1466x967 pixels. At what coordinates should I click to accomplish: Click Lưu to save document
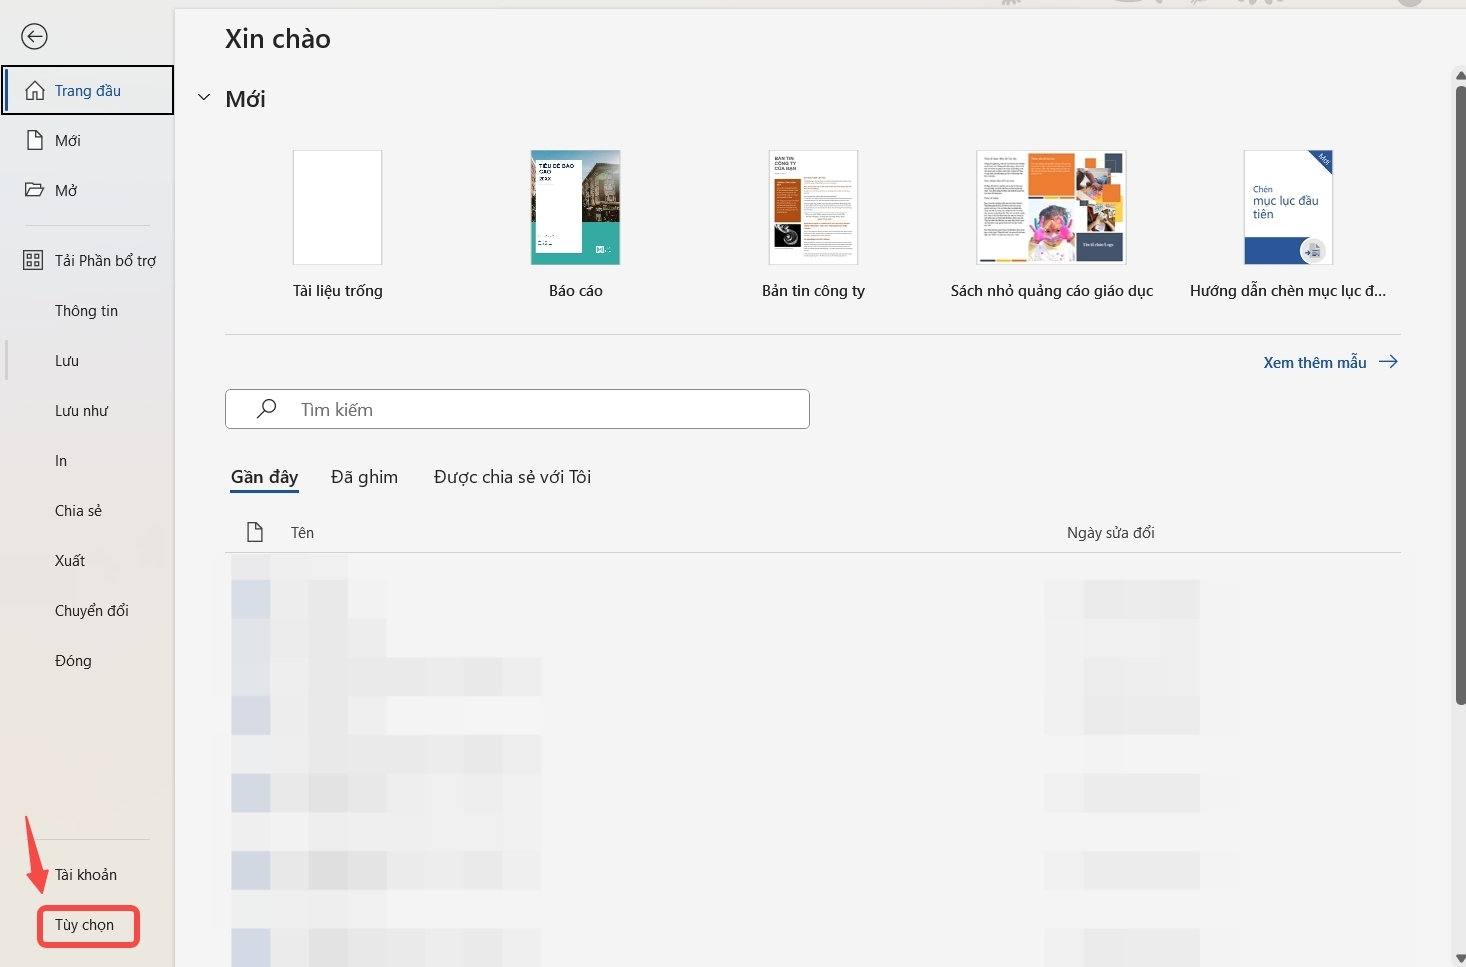(x=67, y=360)
